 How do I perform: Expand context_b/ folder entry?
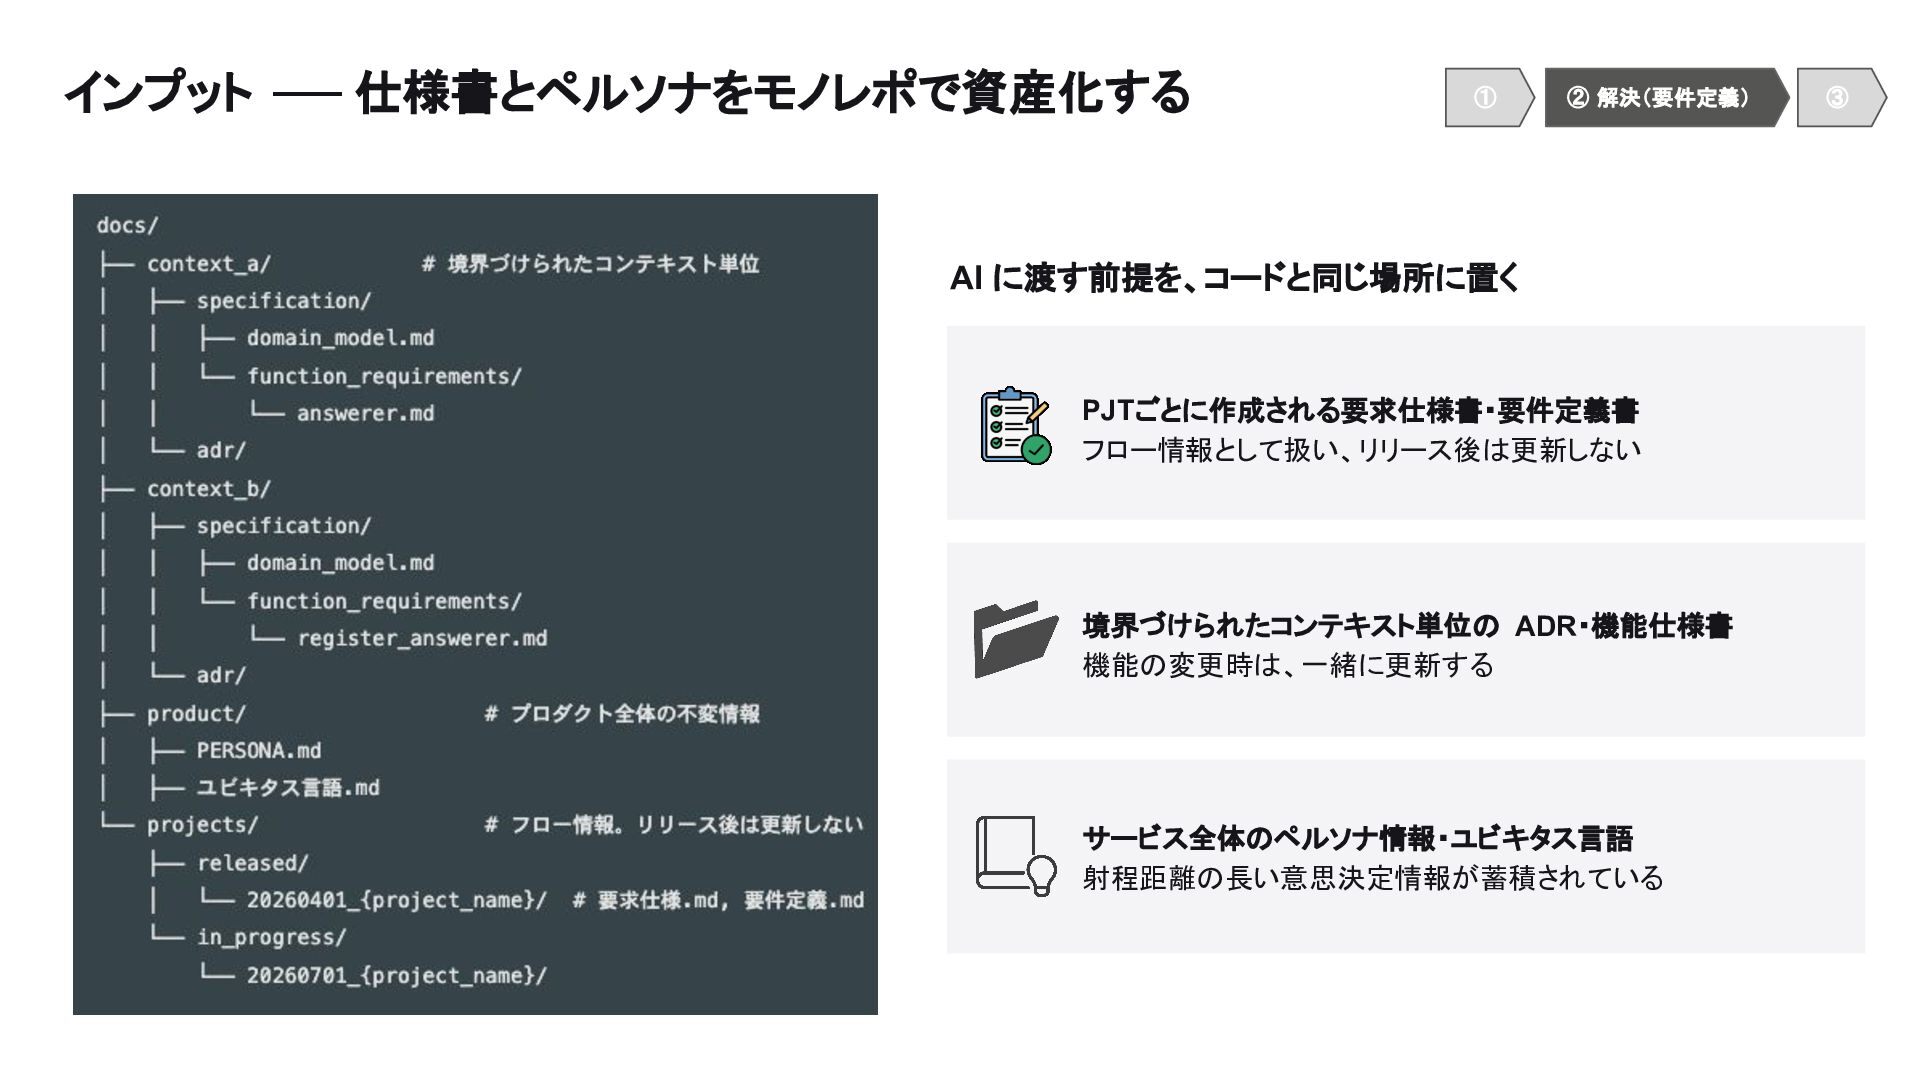[x=209, y=489]
